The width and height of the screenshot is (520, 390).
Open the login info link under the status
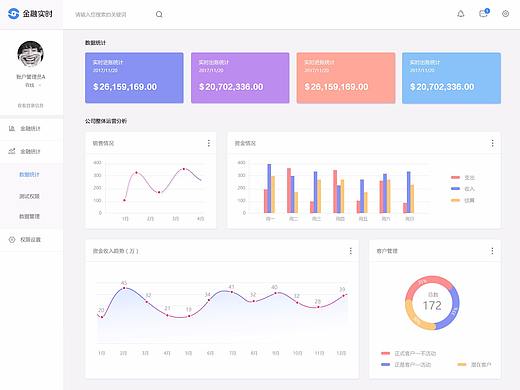(30, 105)
